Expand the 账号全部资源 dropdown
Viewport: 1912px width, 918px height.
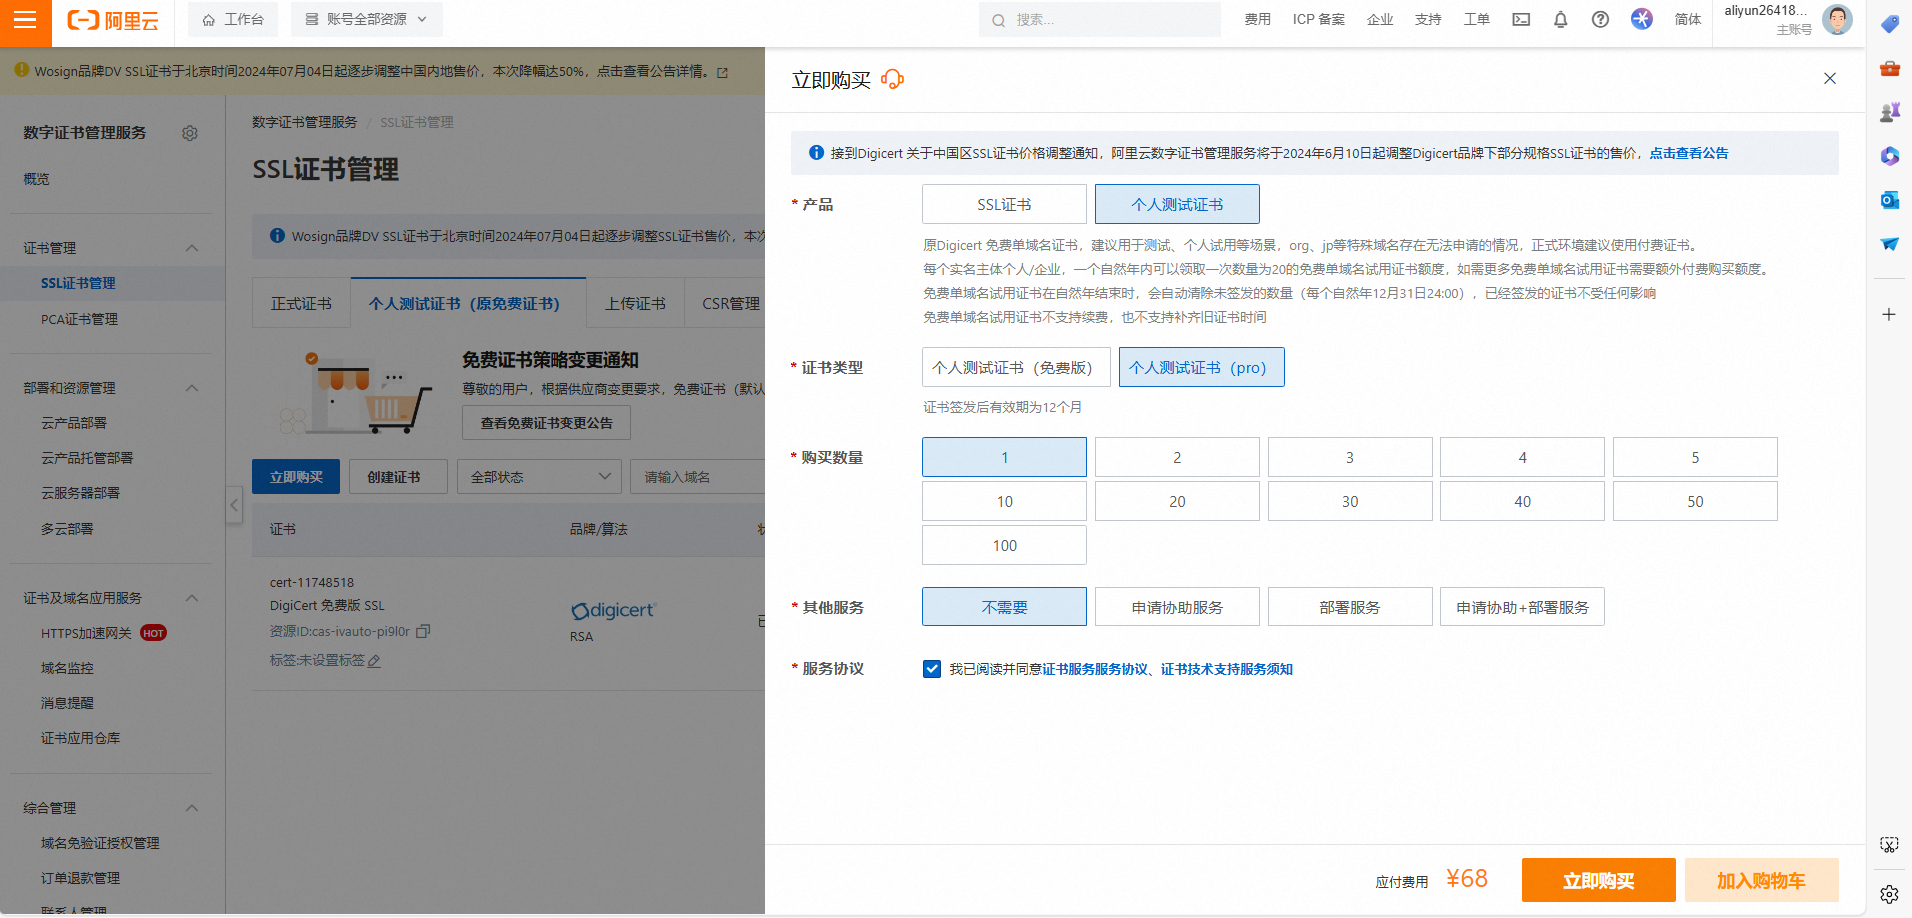[x=367, y=20]
